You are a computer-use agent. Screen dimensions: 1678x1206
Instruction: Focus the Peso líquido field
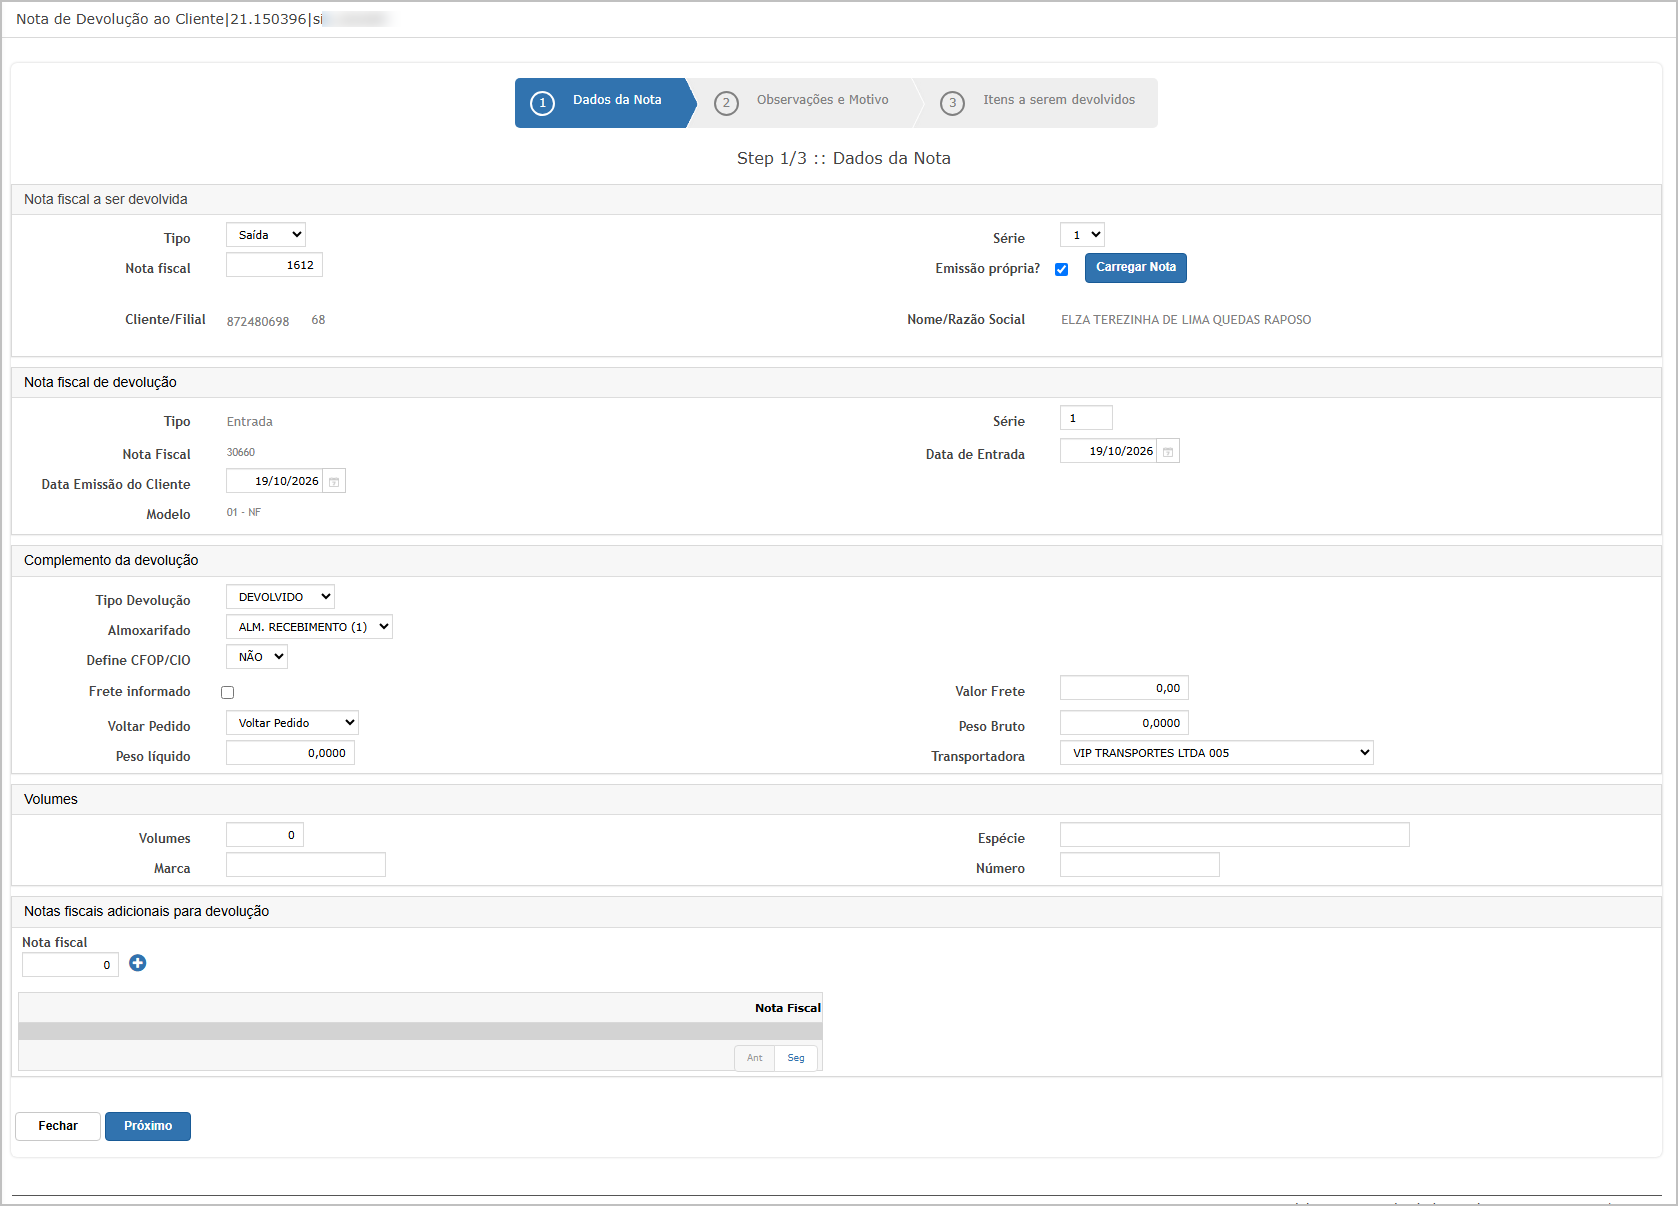click(290, 753)
